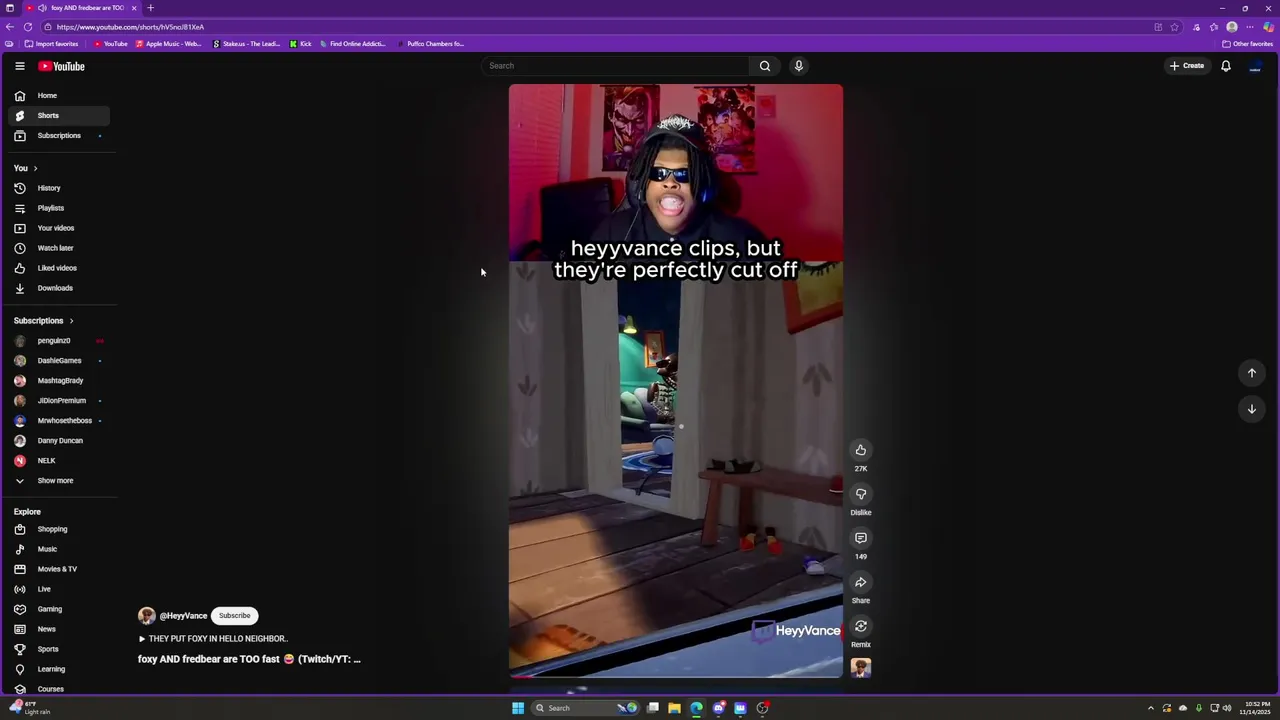Show hidden tray icons chevron
1280x720 pixels.
(1151, 708)
